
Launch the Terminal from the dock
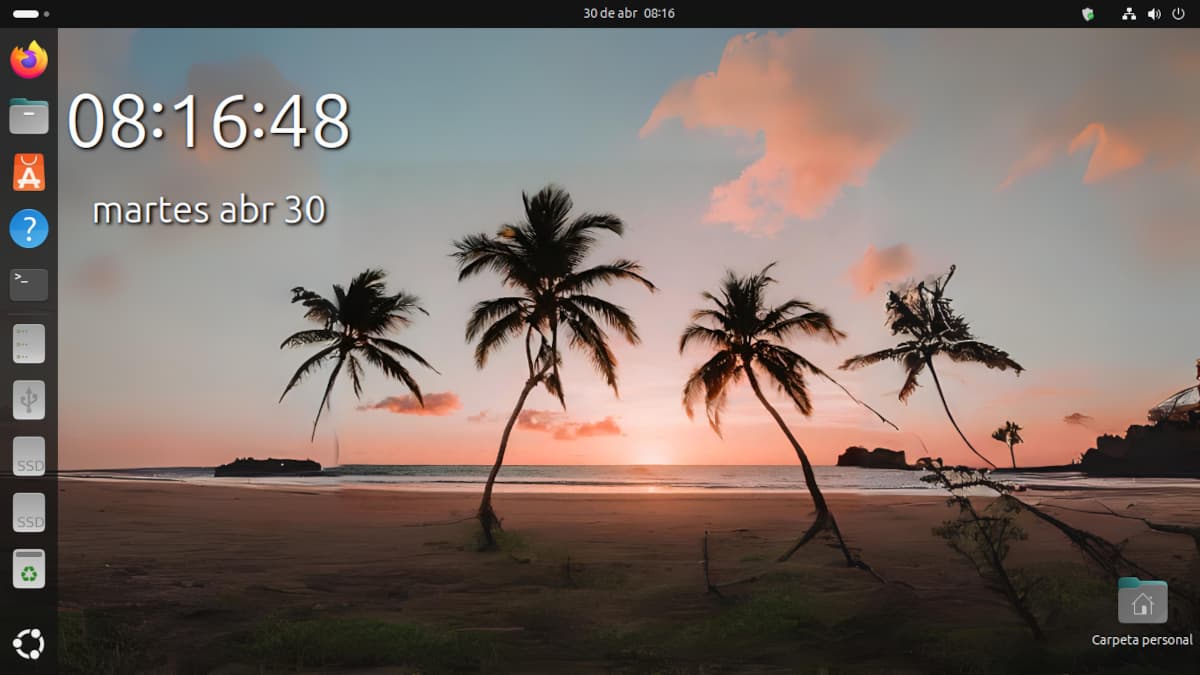tap(29, 284)
